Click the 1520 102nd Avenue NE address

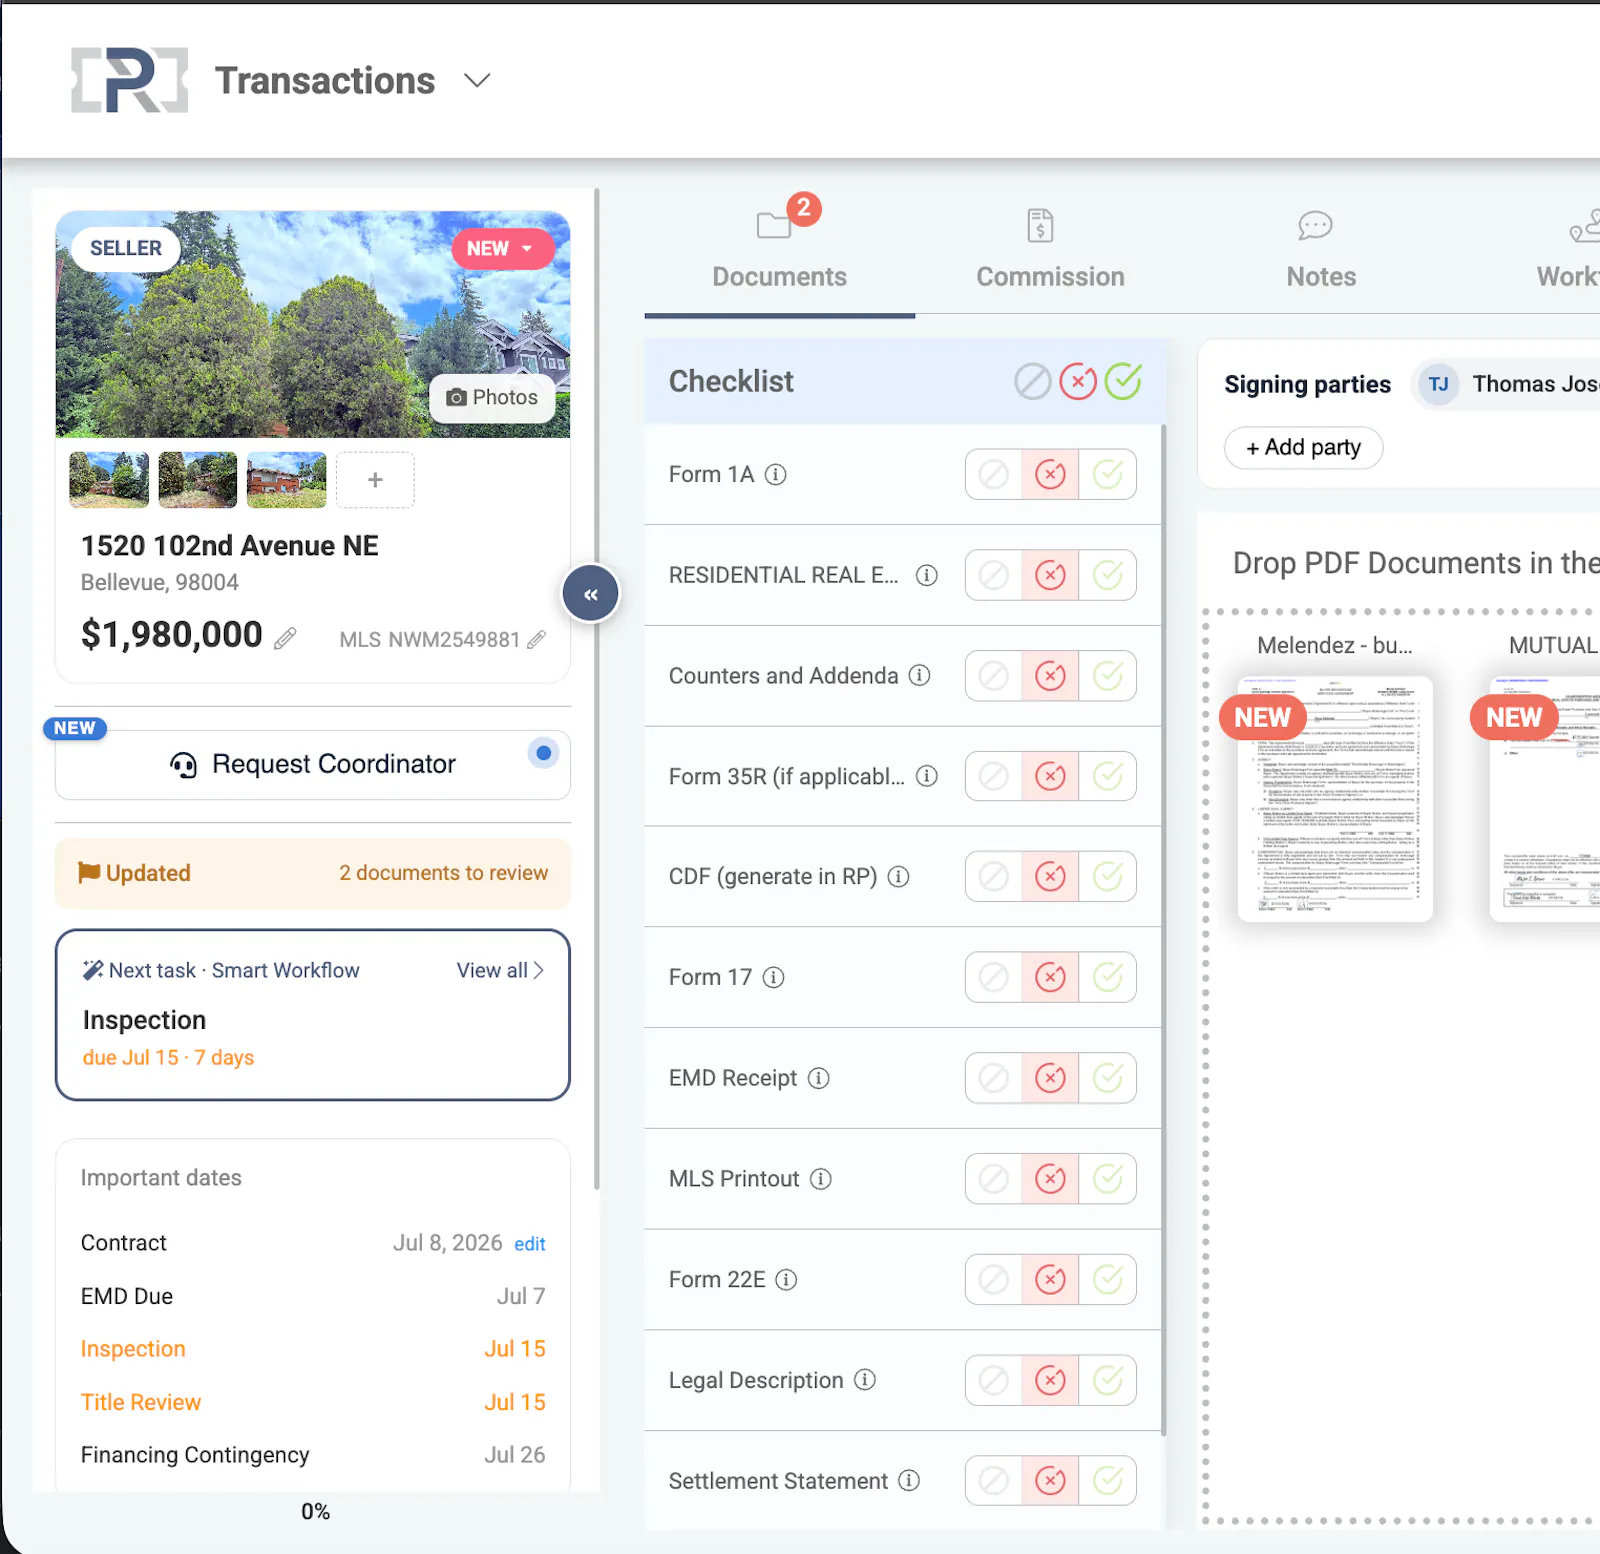click(230, 546)
